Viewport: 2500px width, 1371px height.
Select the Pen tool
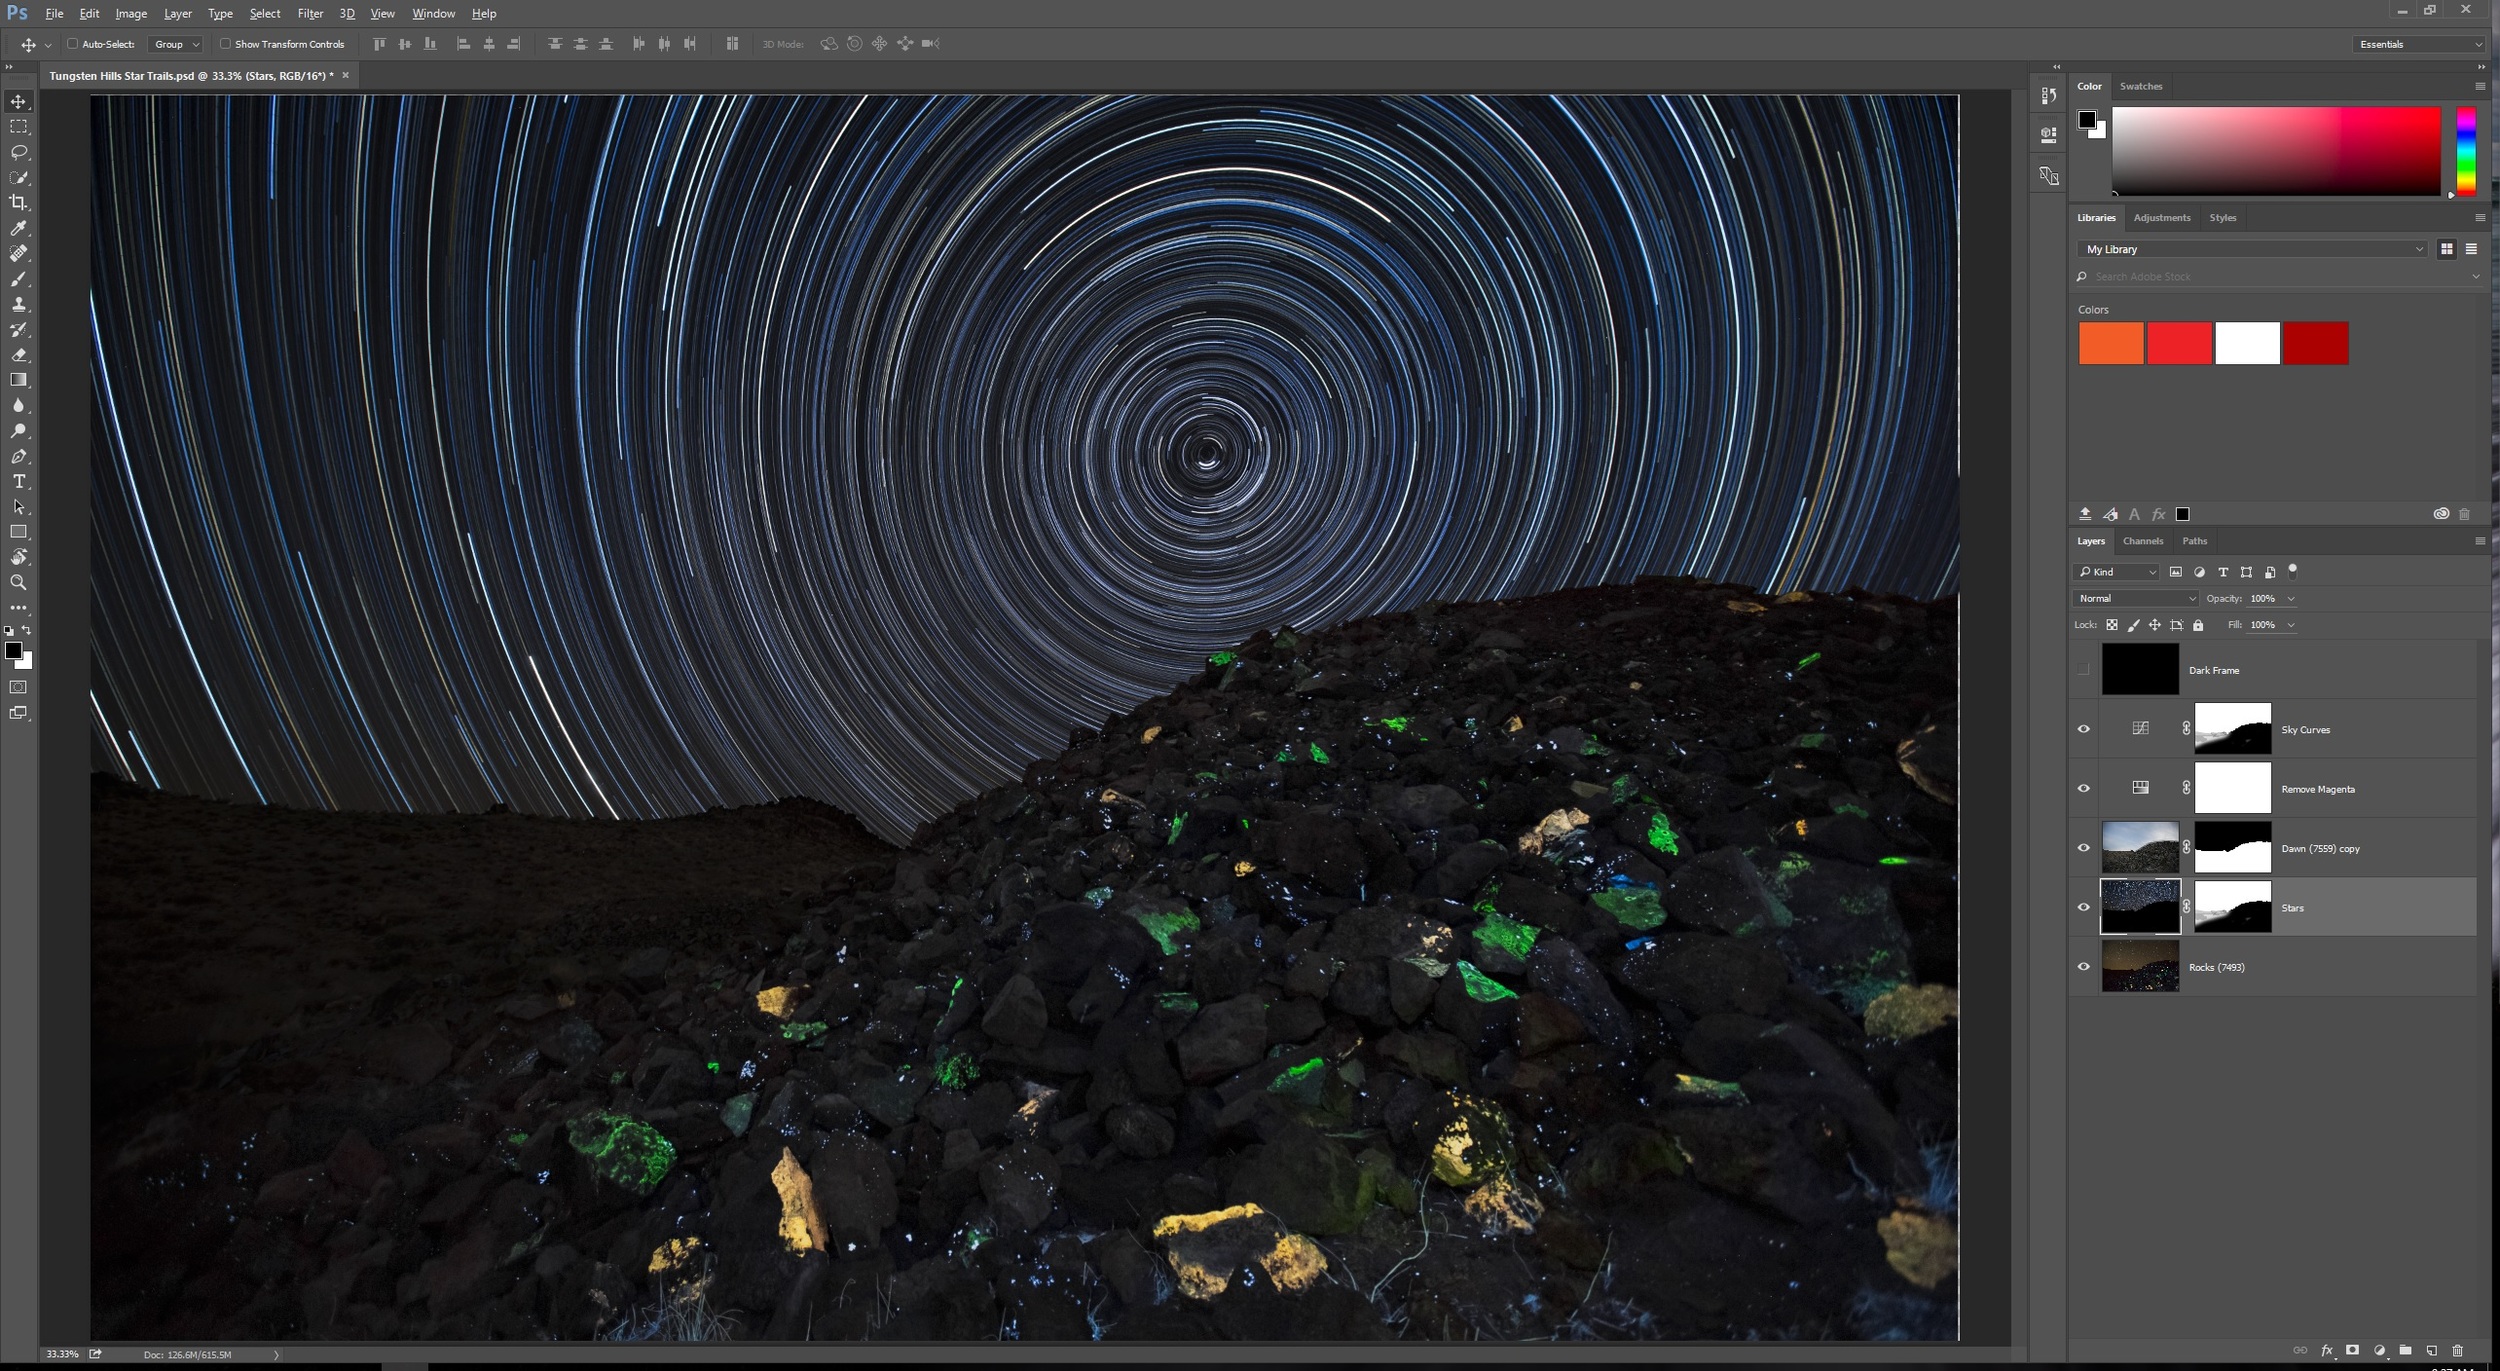click(19, 456)
